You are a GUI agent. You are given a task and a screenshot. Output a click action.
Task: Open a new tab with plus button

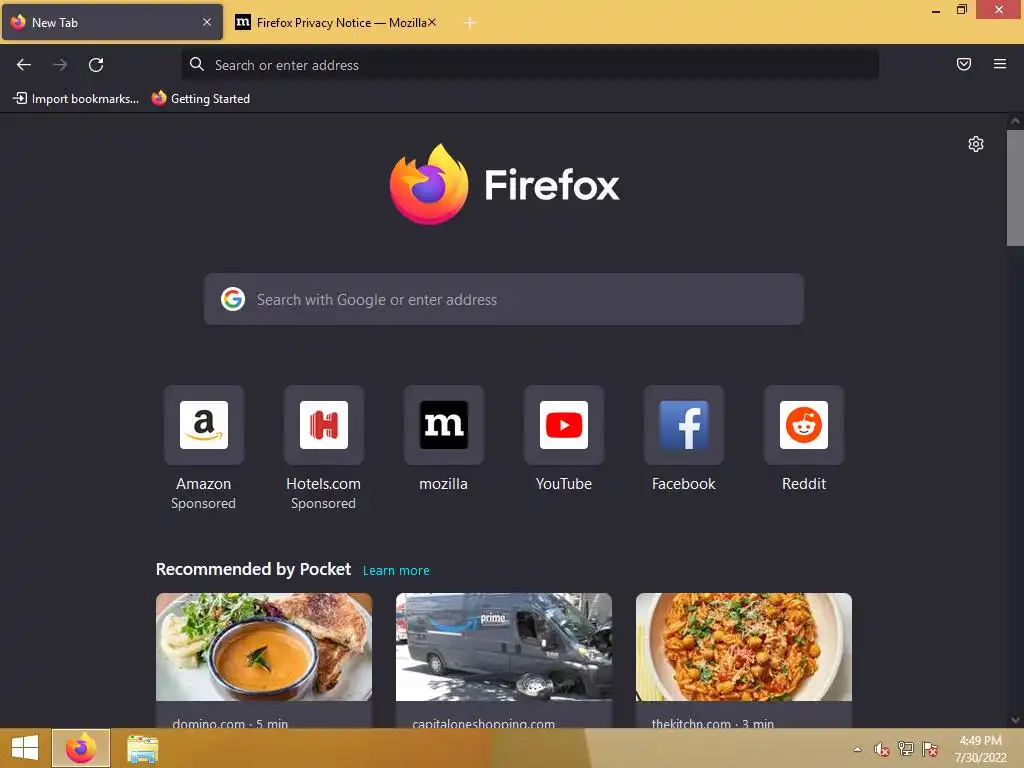click(x=470, y=23)
